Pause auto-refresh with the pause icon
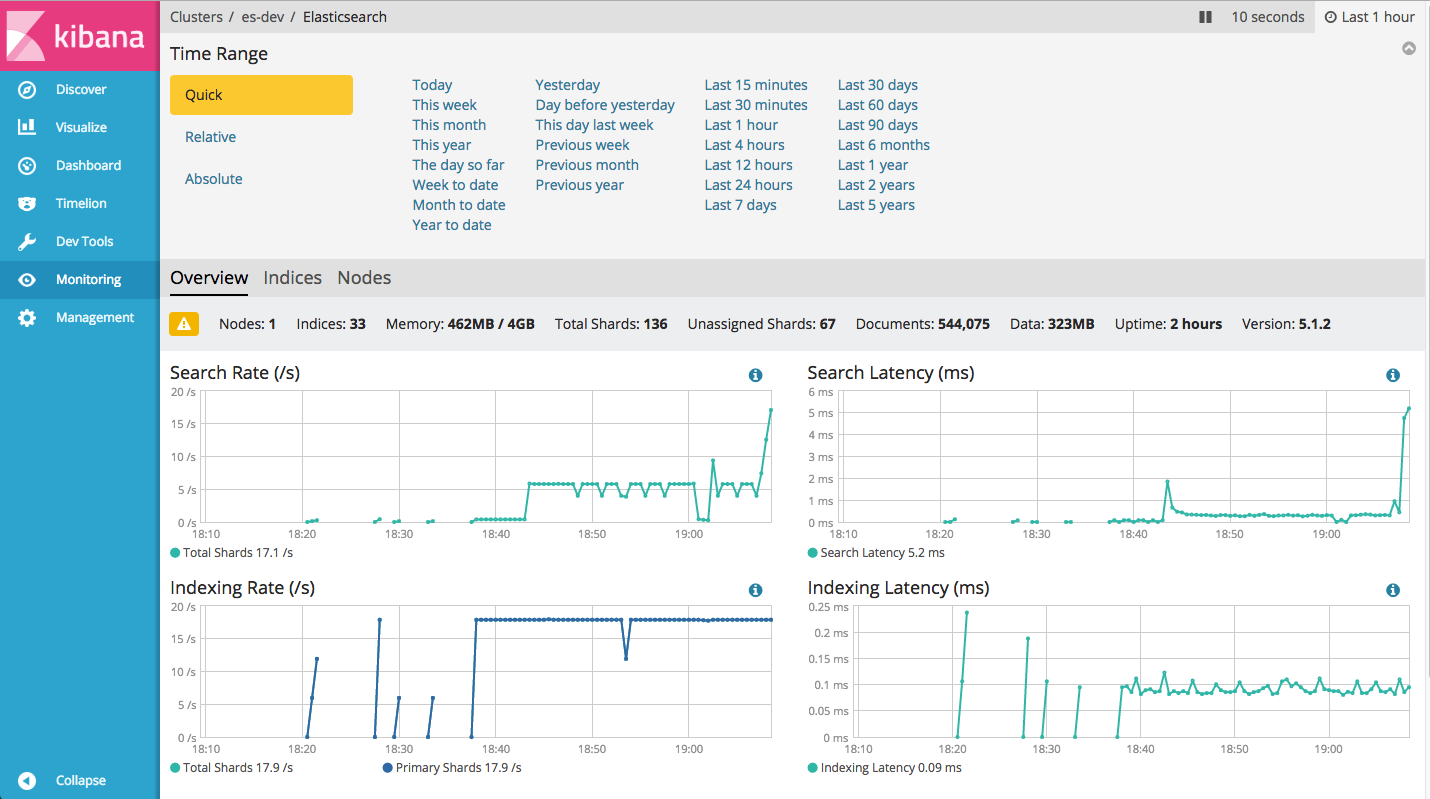The height and width of the screenshot is (799, 1430). tap(1205, 17)
